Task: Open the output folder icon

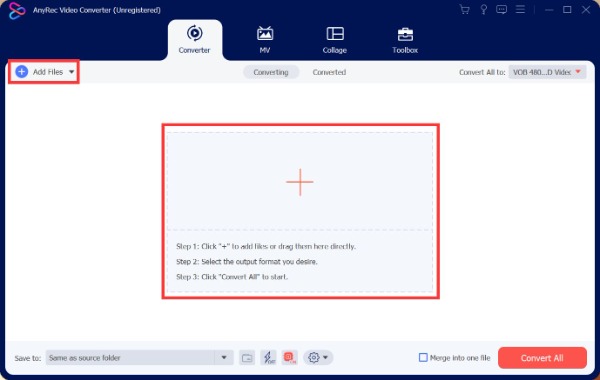Action: coord(247,358)
